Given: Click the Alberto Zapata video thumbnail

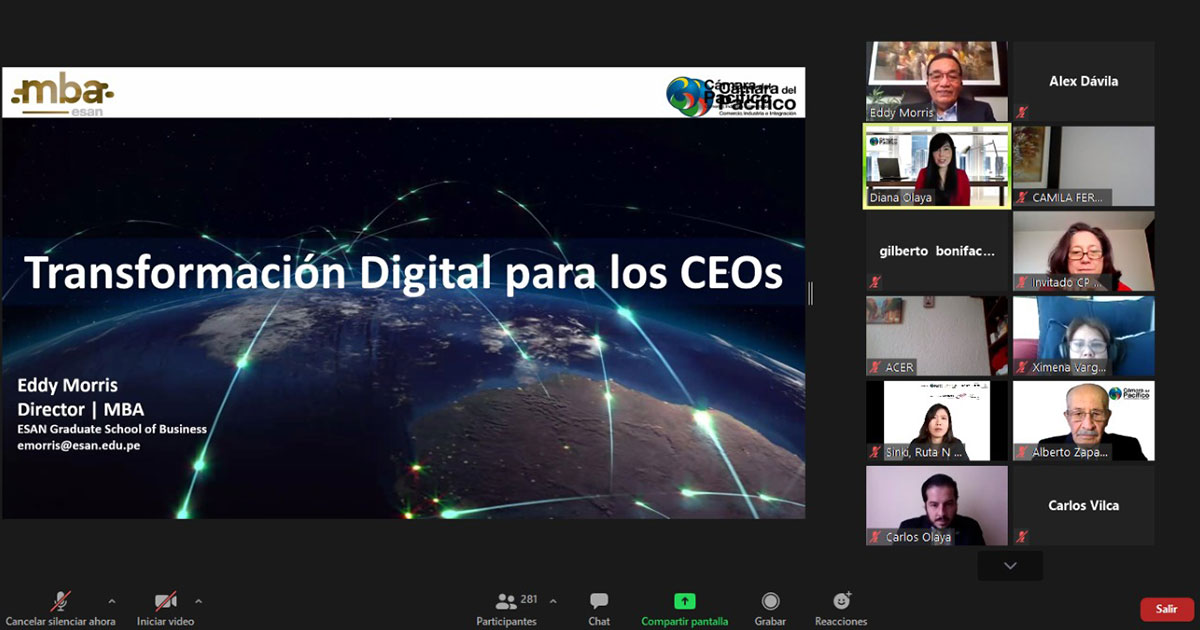Looking at the screenshot, I should click(1083, 421).
